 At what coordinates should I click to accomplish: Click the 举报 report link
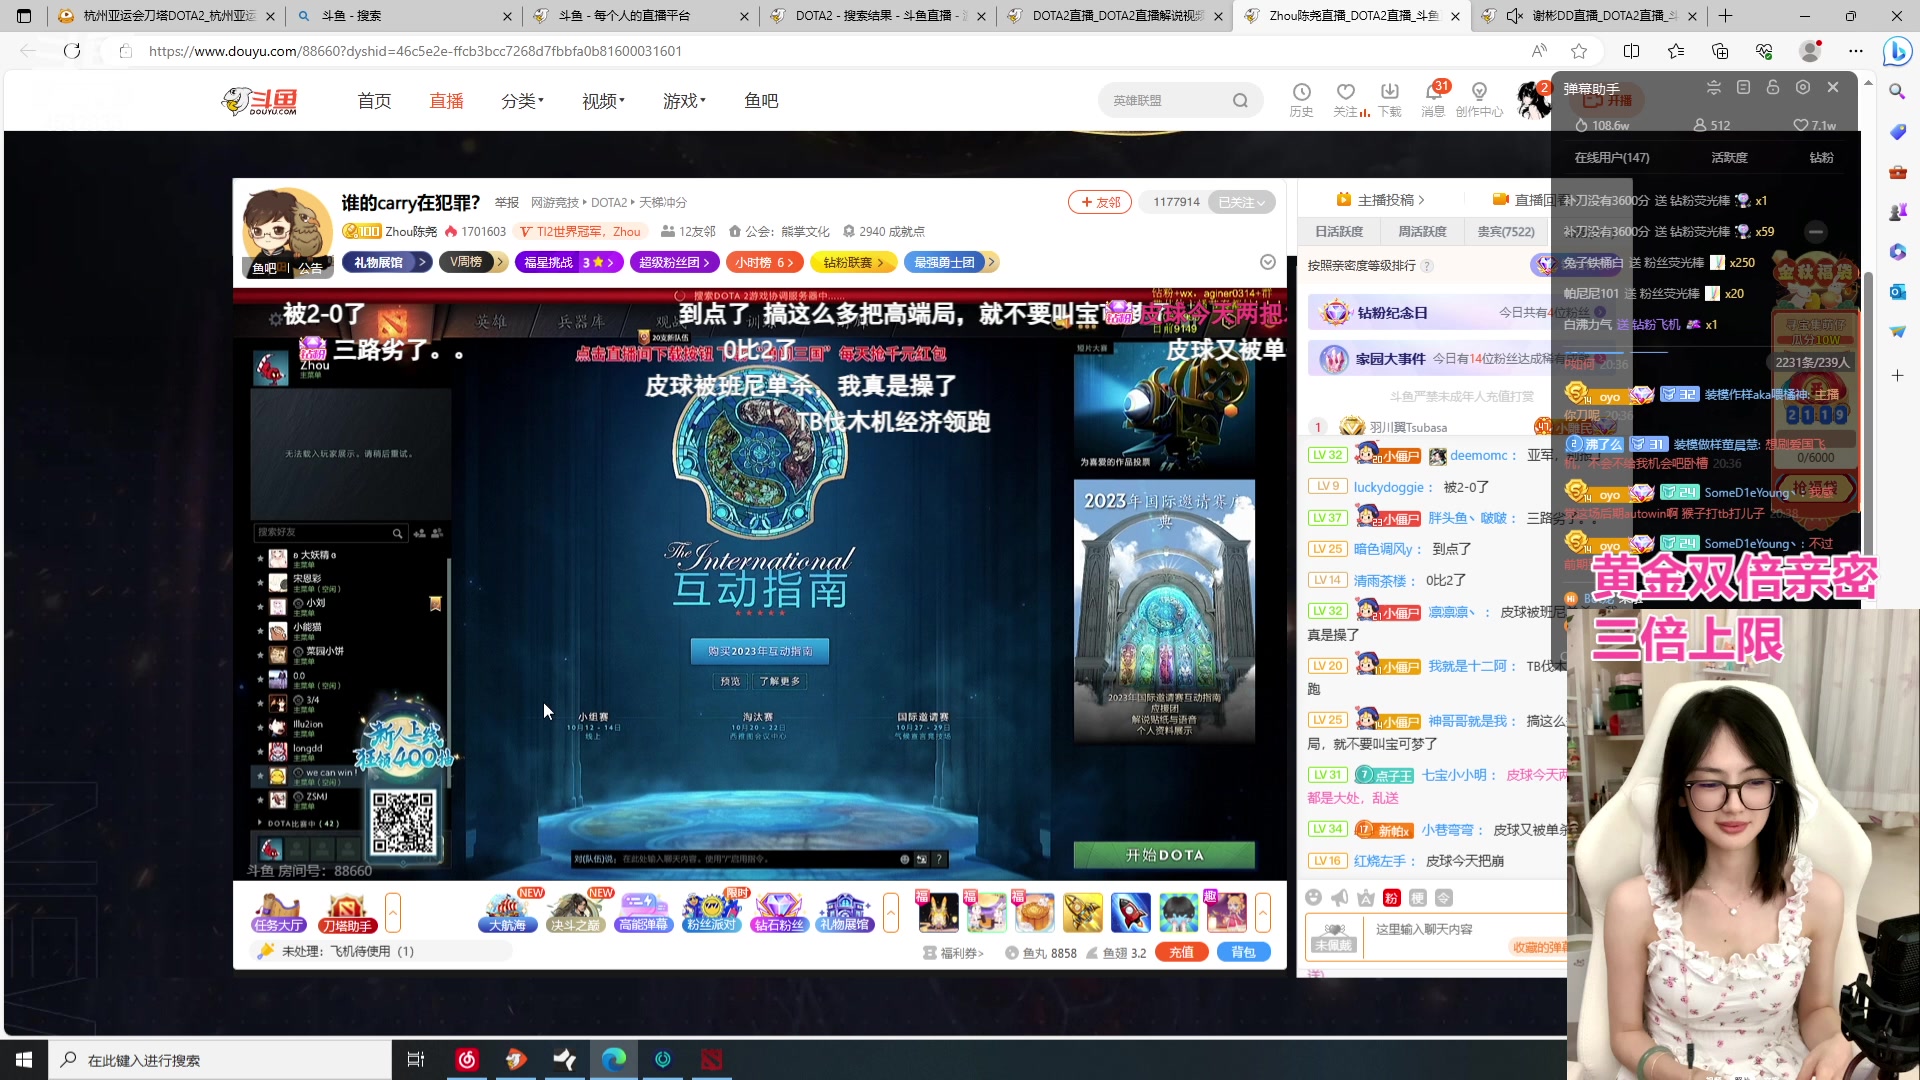507,203
